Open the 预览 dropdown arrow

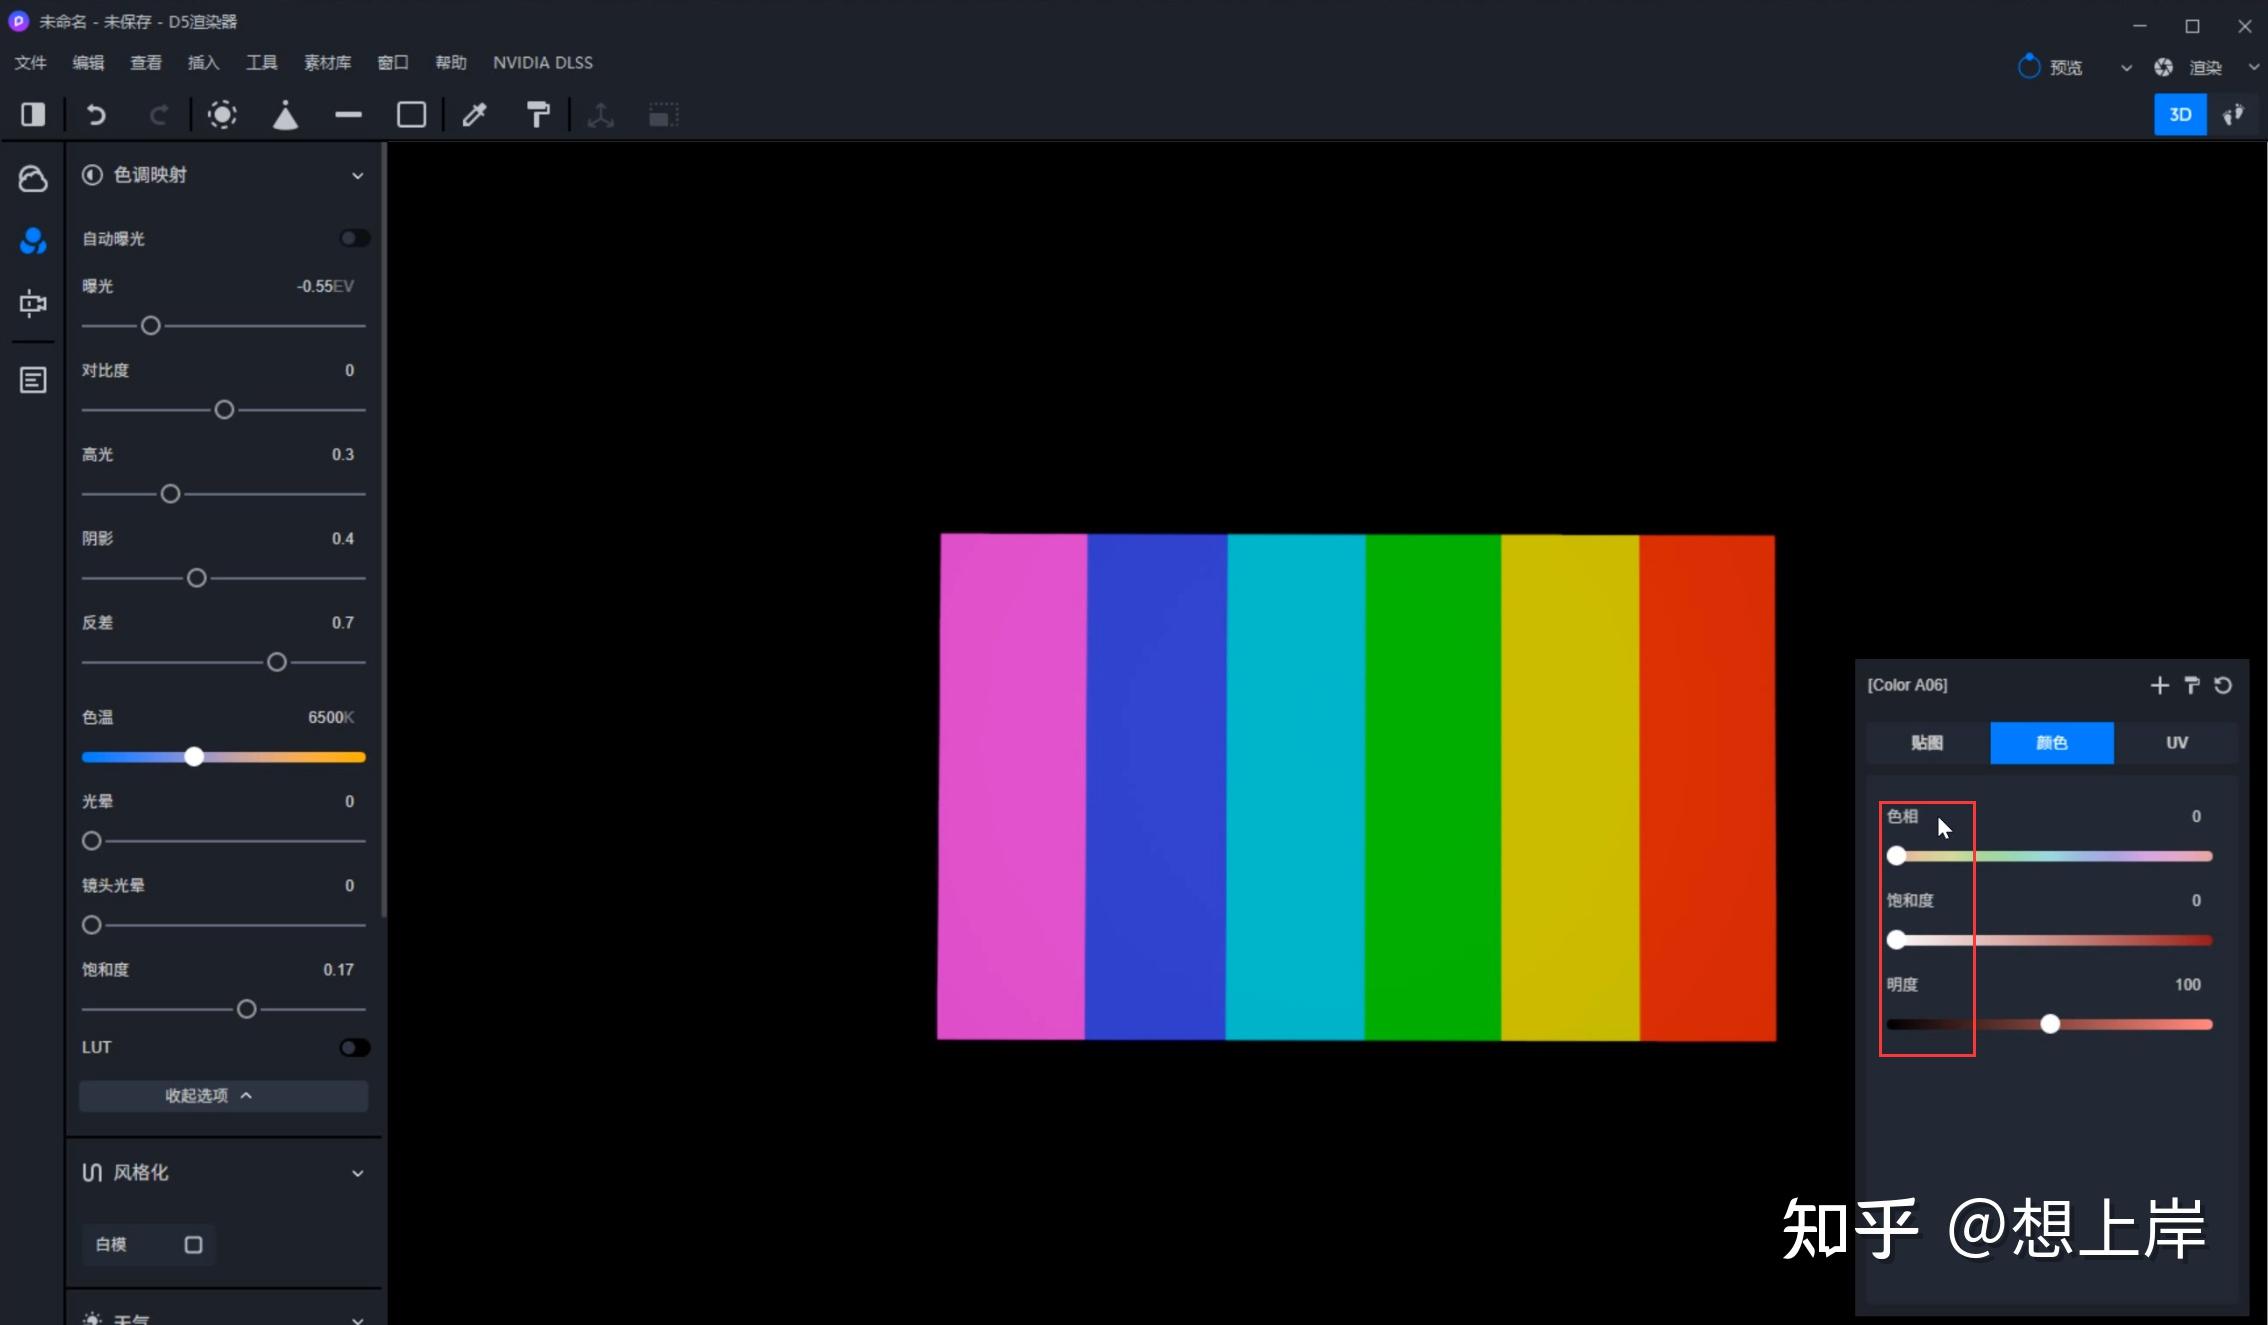pos(2126,68)
